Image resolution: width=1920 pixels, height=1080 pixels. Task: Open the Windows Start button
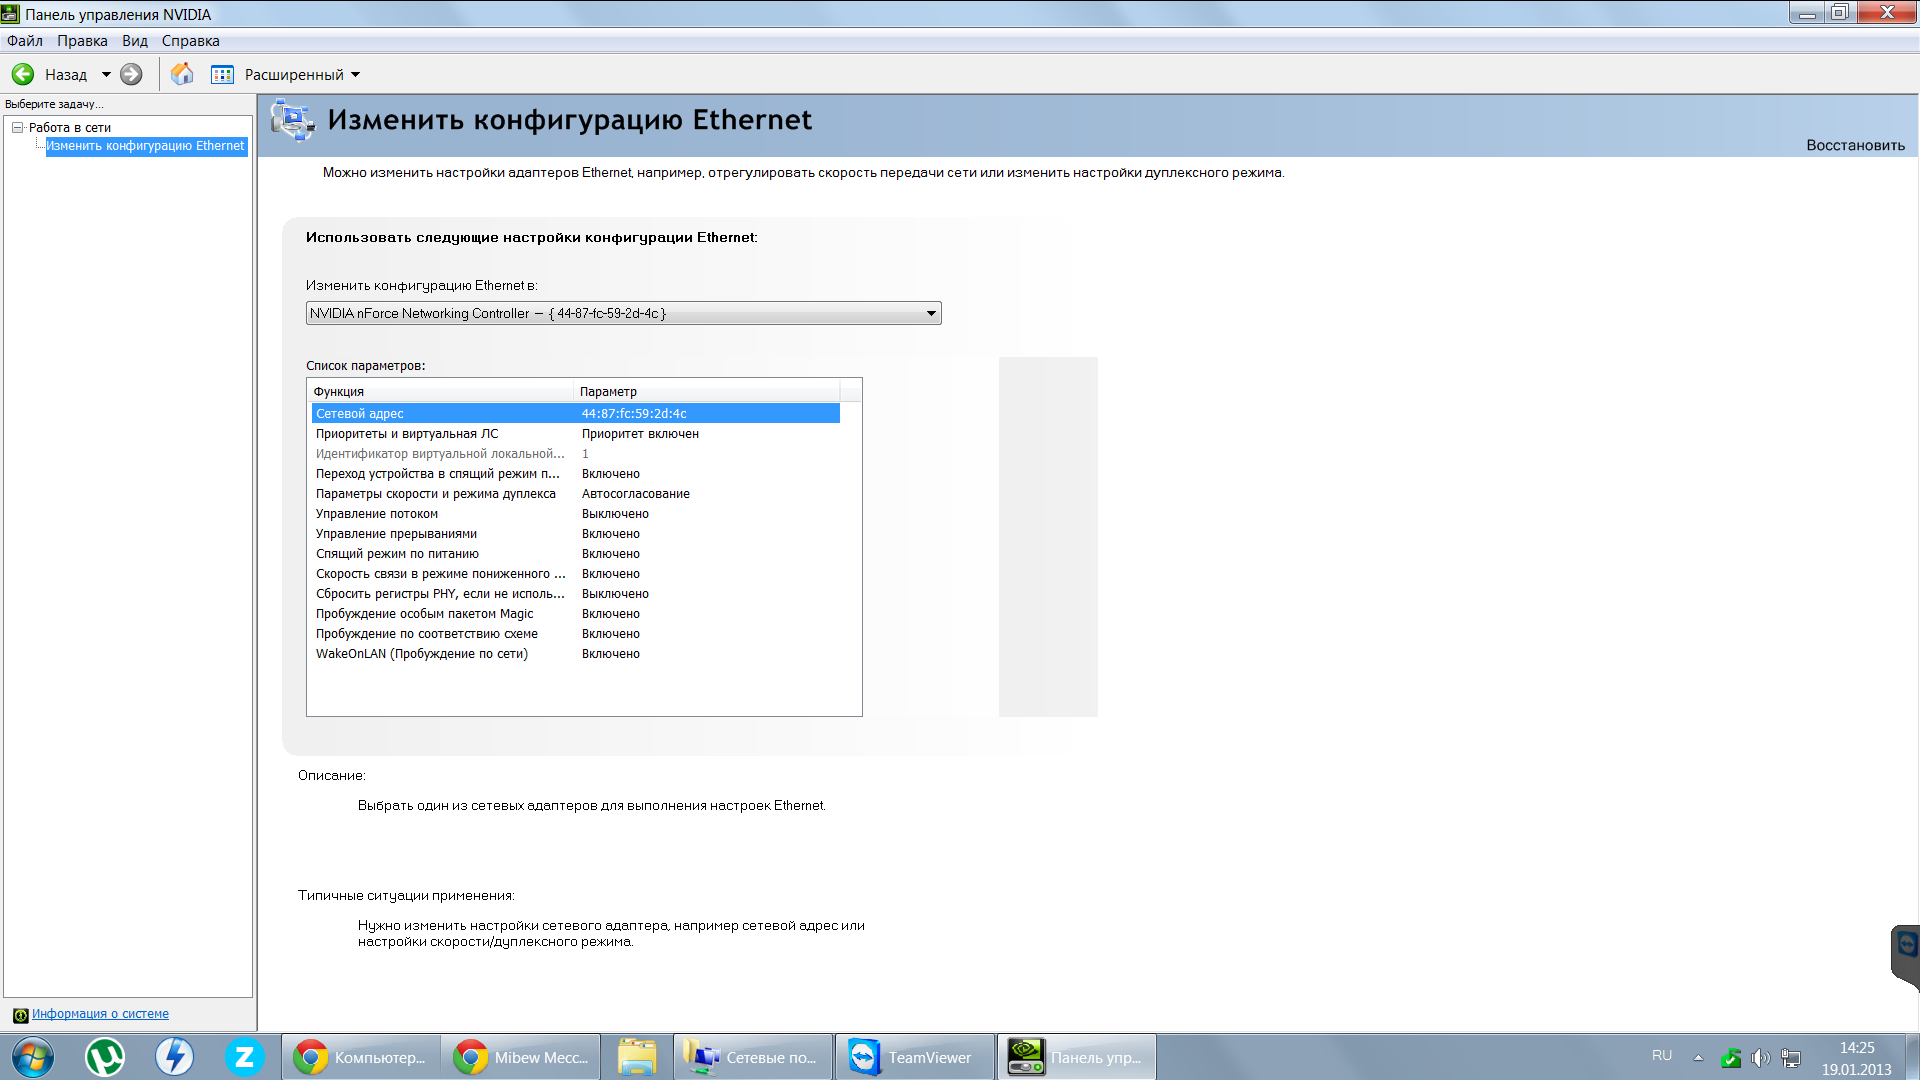(32, 1057)
